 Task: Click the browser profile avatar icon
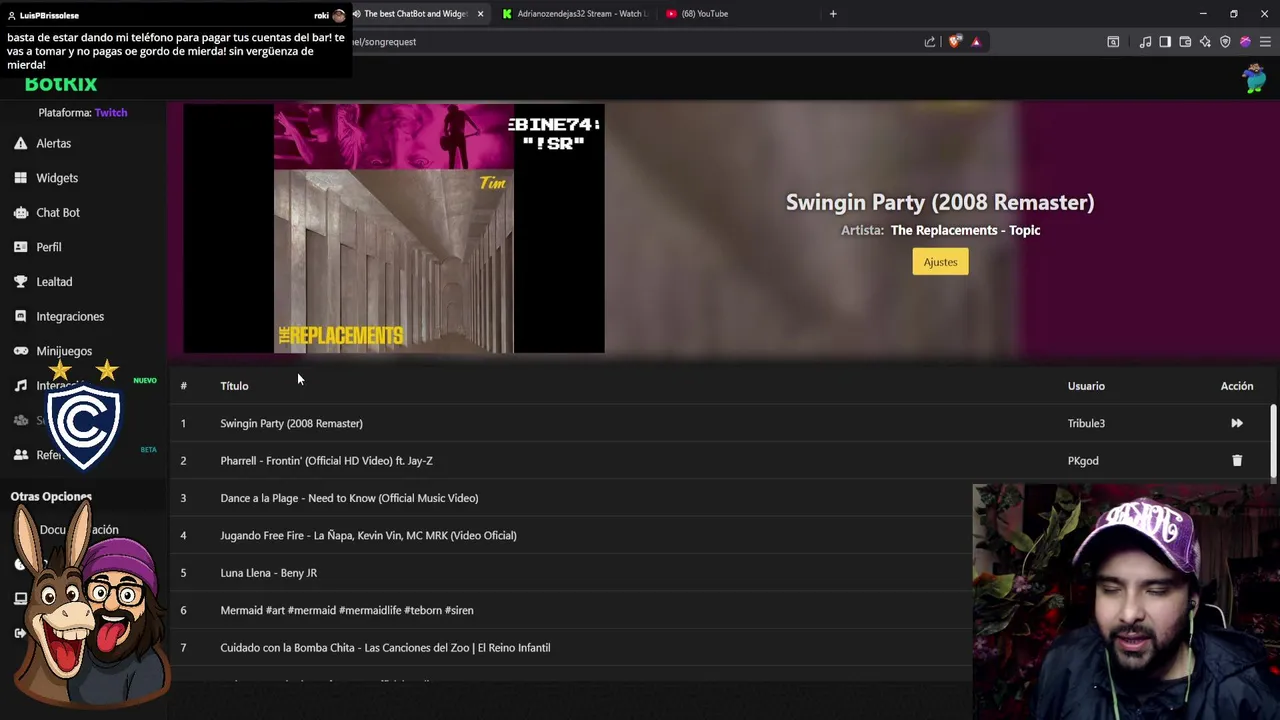1245,42
